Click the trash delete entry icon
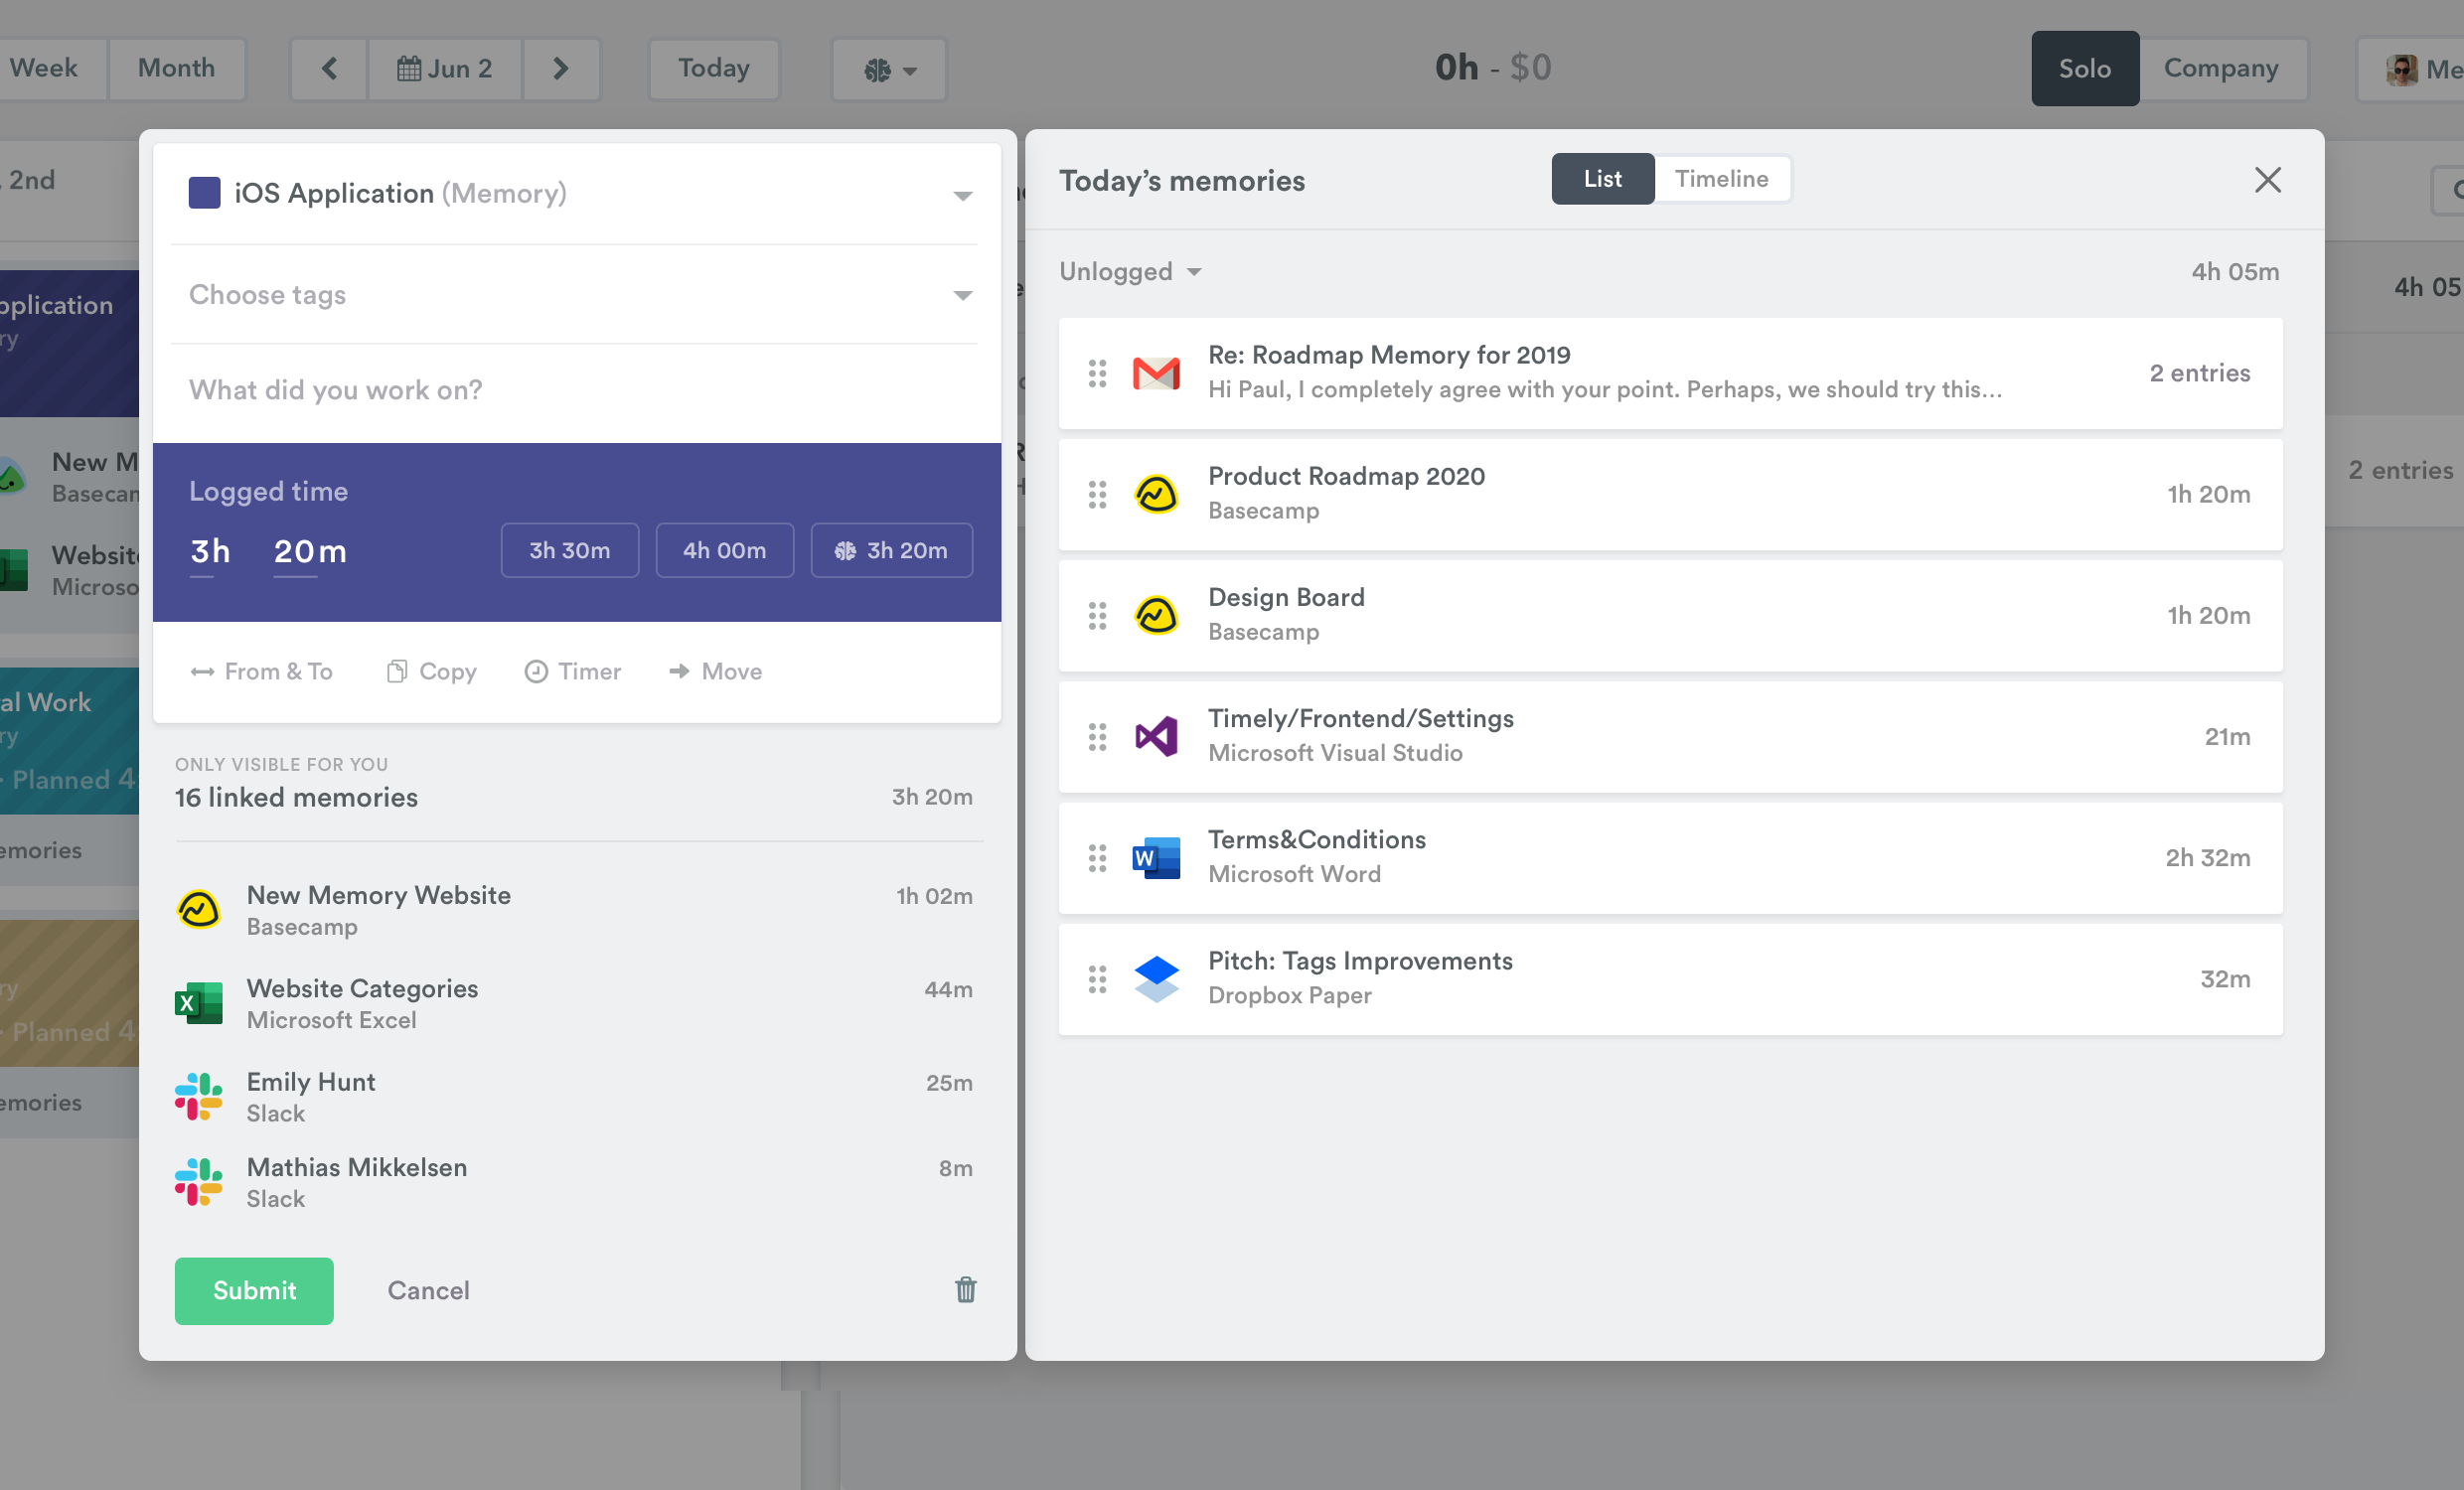 tap(965, 1290)
